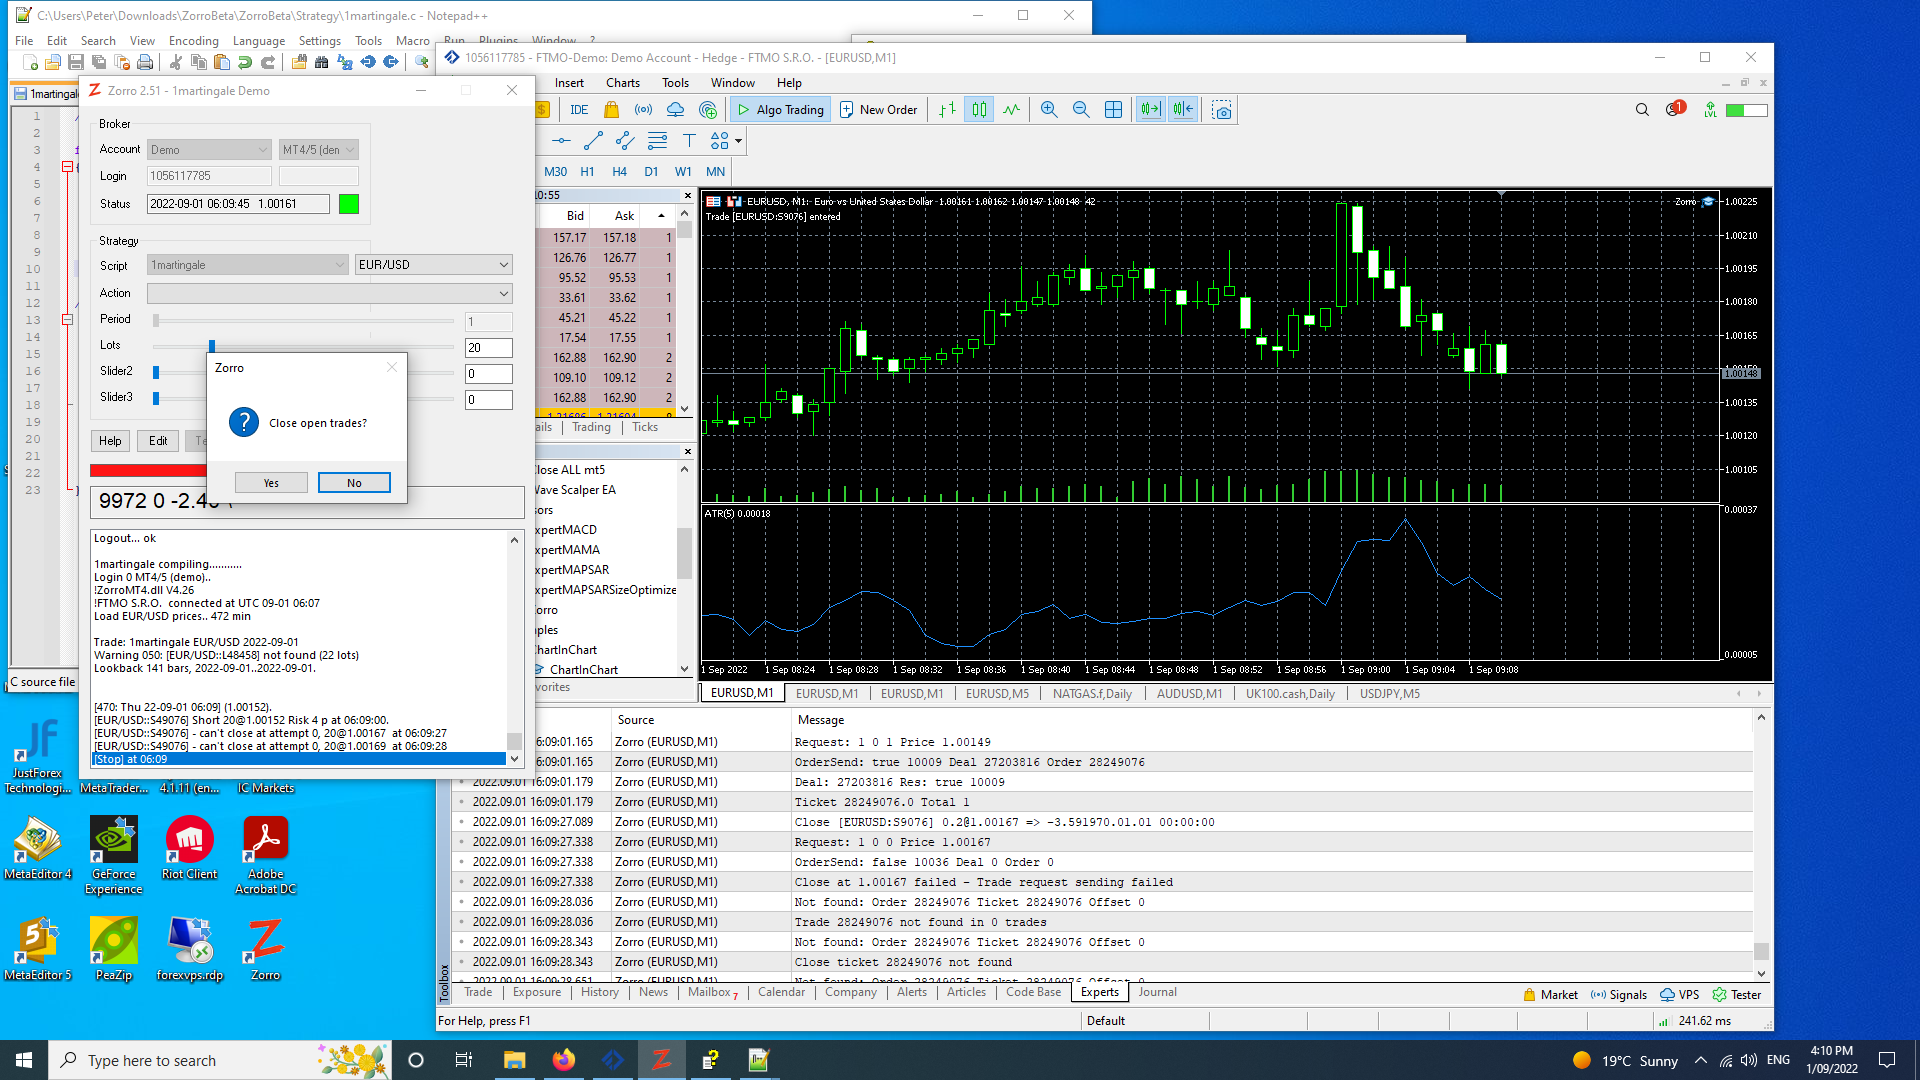Click the Notepad++ Find binoculars icon
The image size is (1920, 1080).
click(321, 63)
